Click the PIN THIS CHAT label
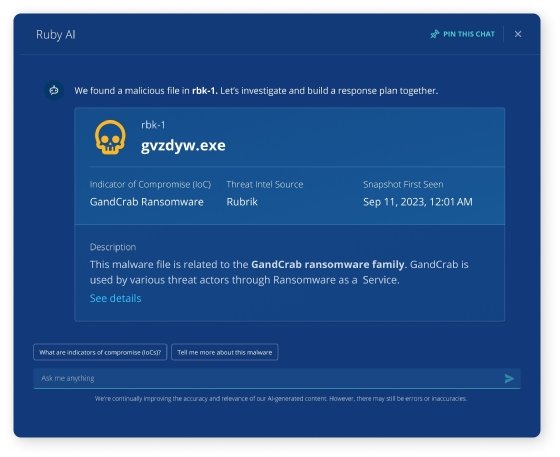The width and height of the screenshot is (560, 457). (469, 34)
